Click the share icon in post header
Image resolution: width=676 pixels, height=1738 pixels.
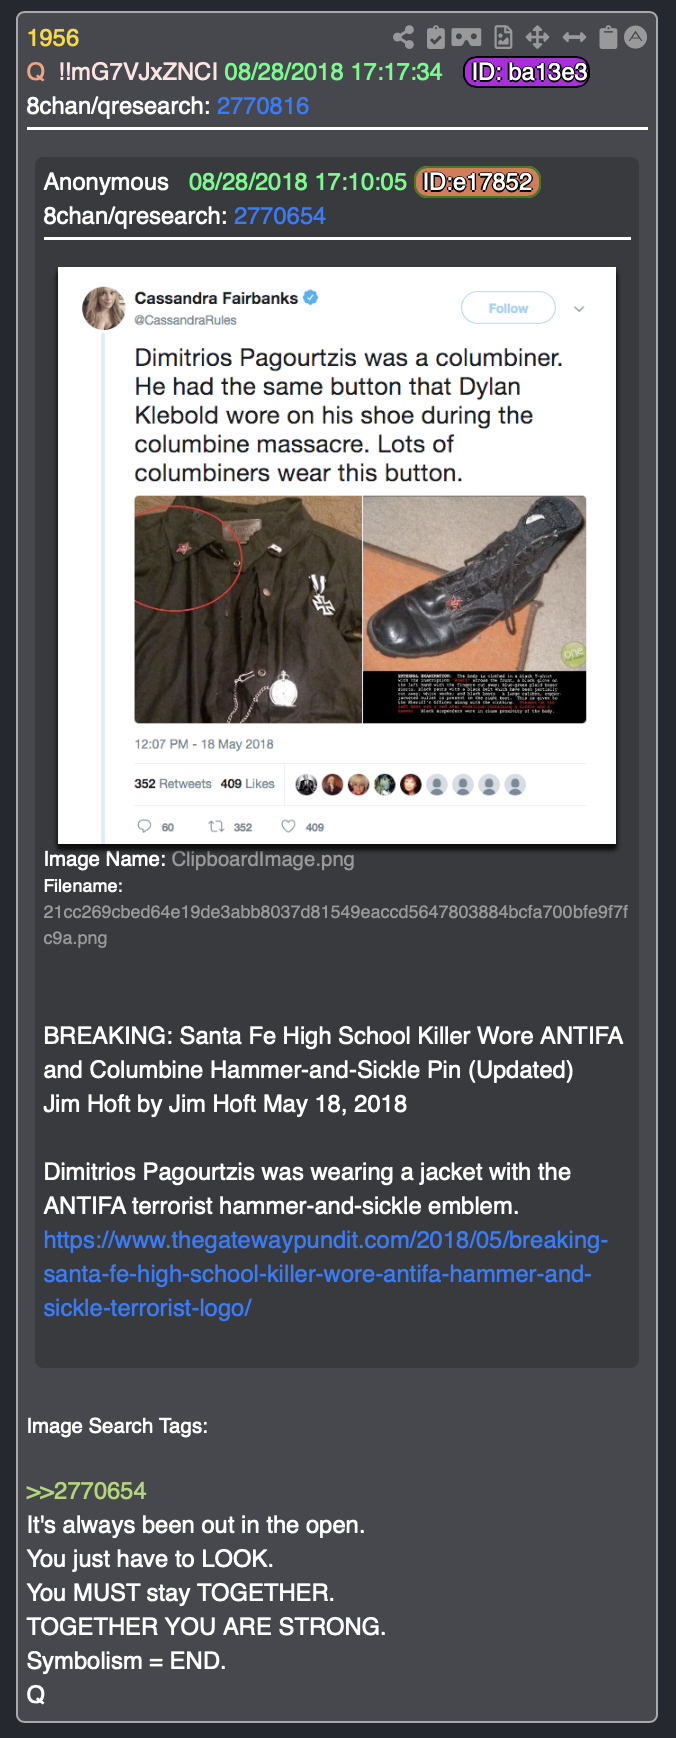(x=403, y=38)
